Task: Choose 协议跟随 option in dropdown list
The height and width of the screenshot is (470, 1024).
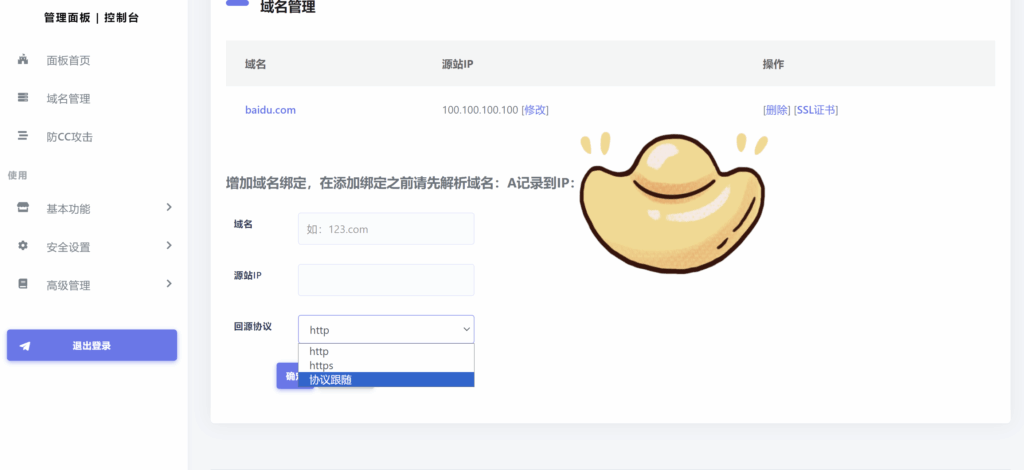Action: [x=386, y=379]
